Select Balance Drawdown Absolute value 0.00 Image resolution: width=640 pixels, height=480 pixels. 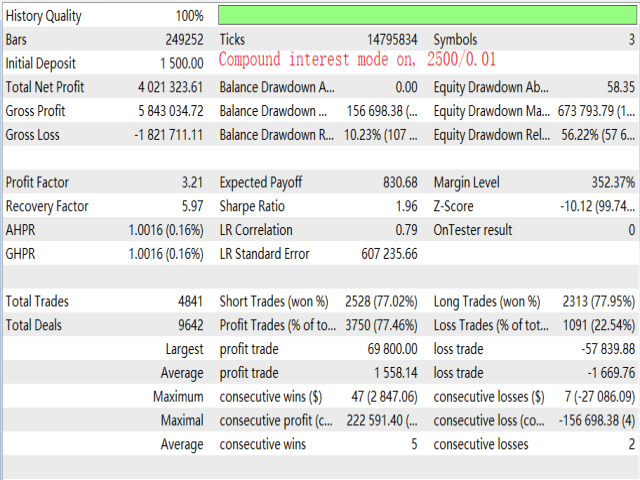[x=407, y=87]
